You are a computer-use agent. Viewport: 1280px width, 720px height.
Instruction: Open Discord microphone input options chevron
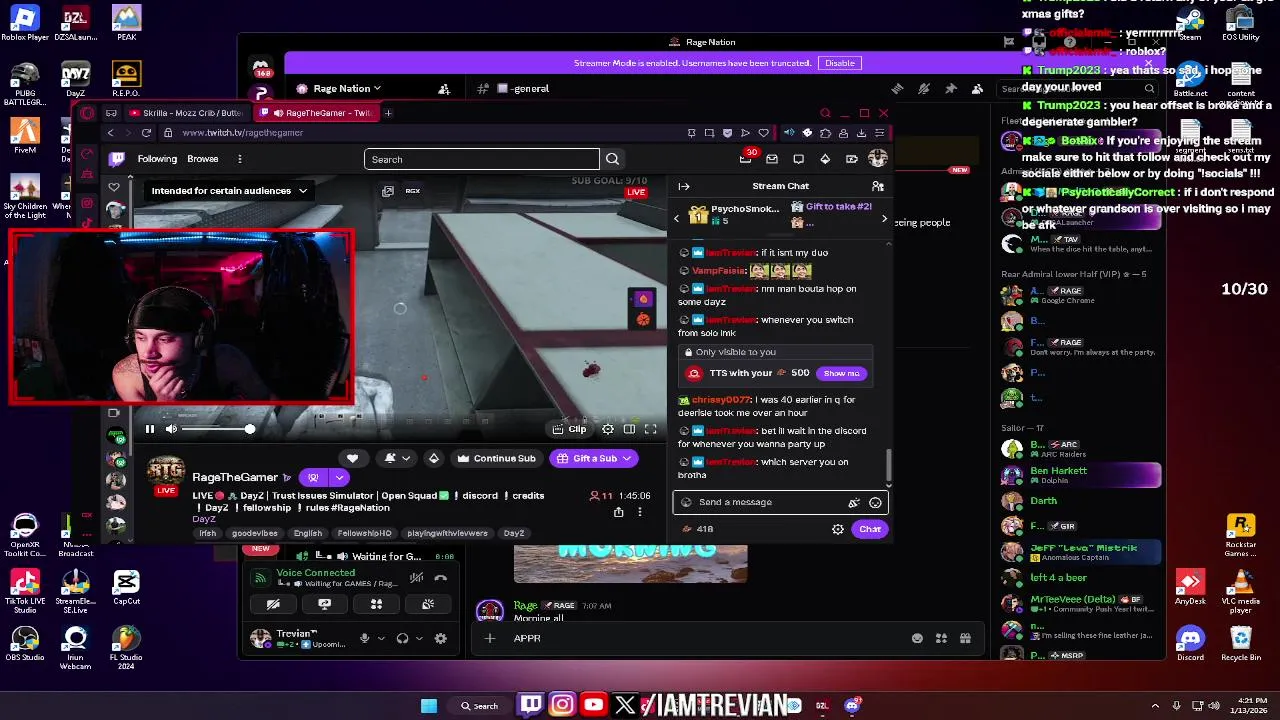click(381, 638)
